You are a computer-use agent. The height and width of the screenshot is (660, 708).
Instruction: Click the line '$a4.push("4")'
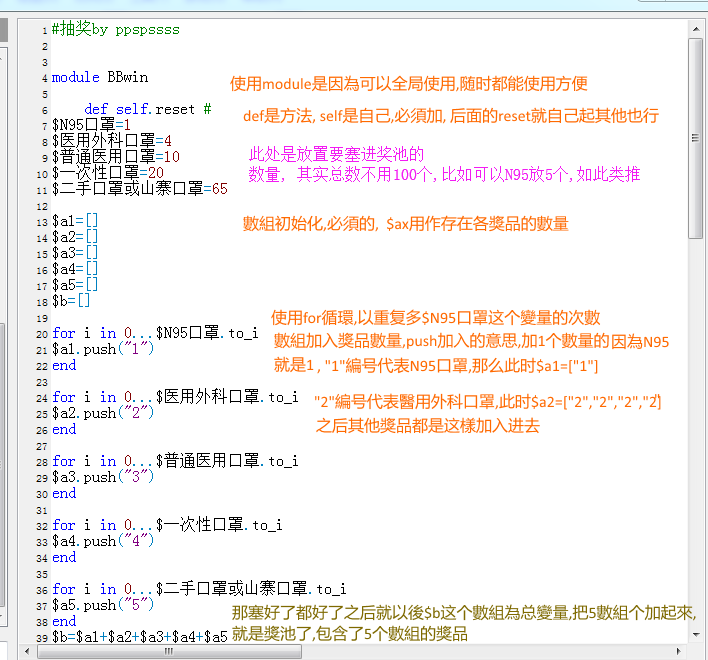tap(102, 541)
